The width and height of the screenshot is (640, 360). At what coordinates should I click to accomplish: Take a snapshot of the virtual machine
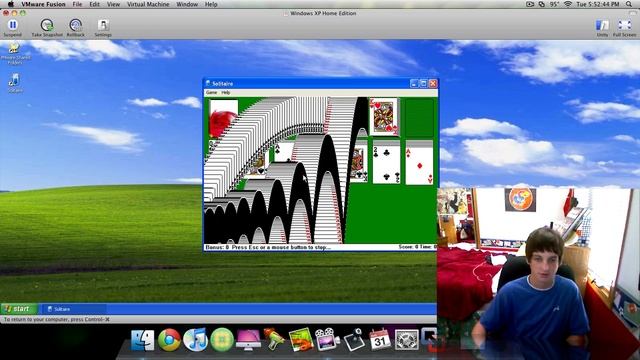pyautogui.click(x=47, y=28)
